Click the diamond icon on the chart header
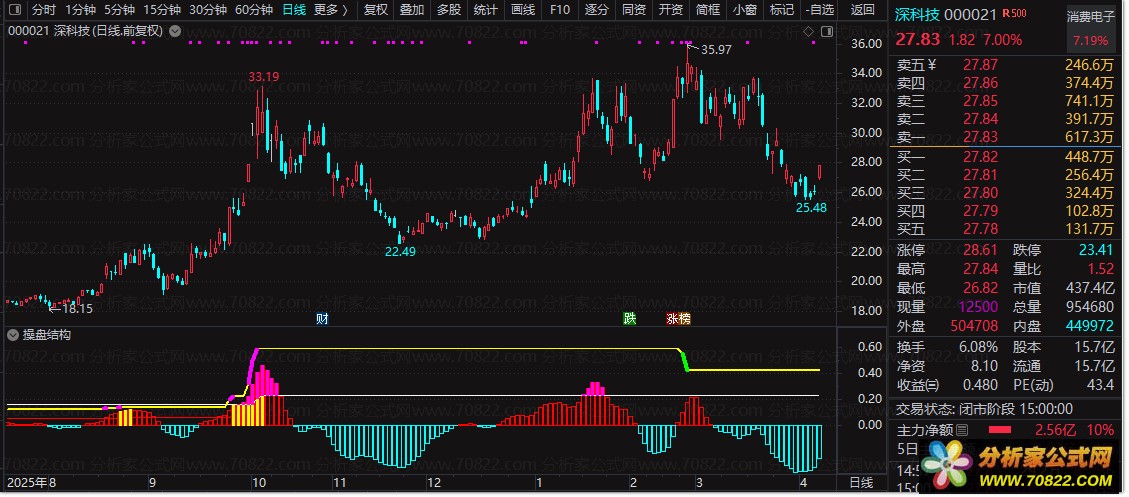Screen dimensions: 1129x497 click(x=809, y=31)
